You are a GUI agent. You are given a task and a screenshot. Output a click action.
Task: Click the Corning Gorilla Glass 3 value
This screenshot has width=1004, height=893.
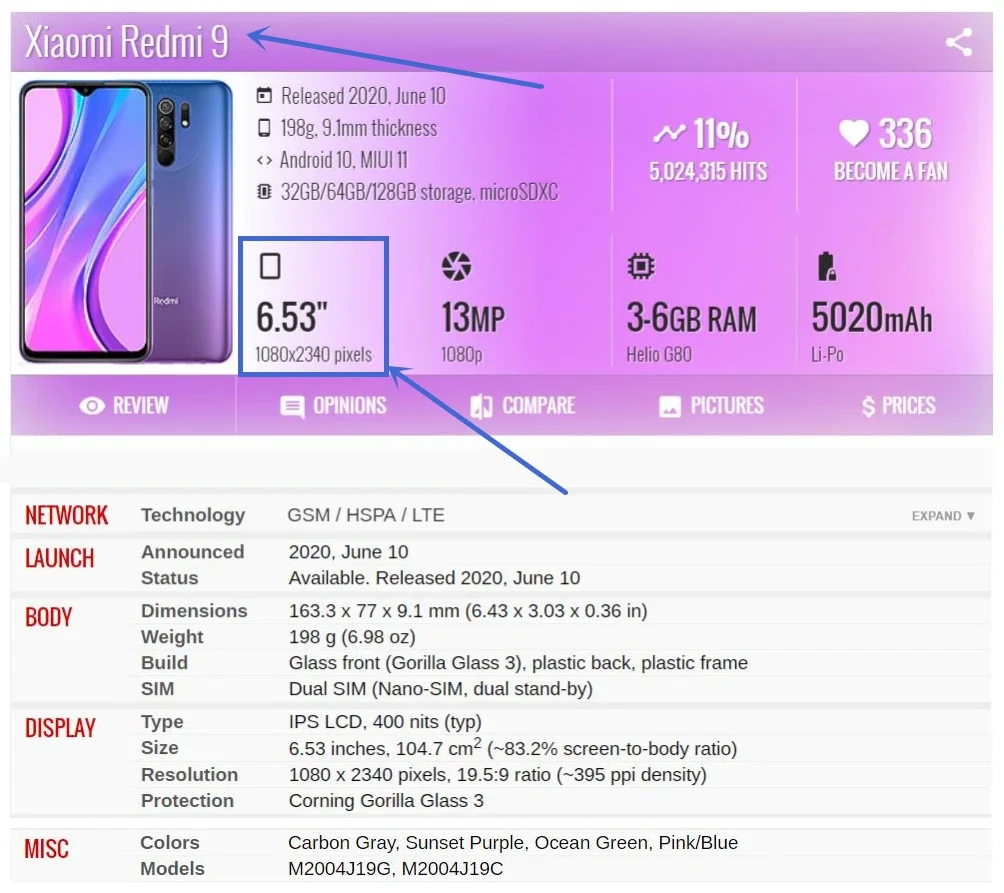point(386,801)
